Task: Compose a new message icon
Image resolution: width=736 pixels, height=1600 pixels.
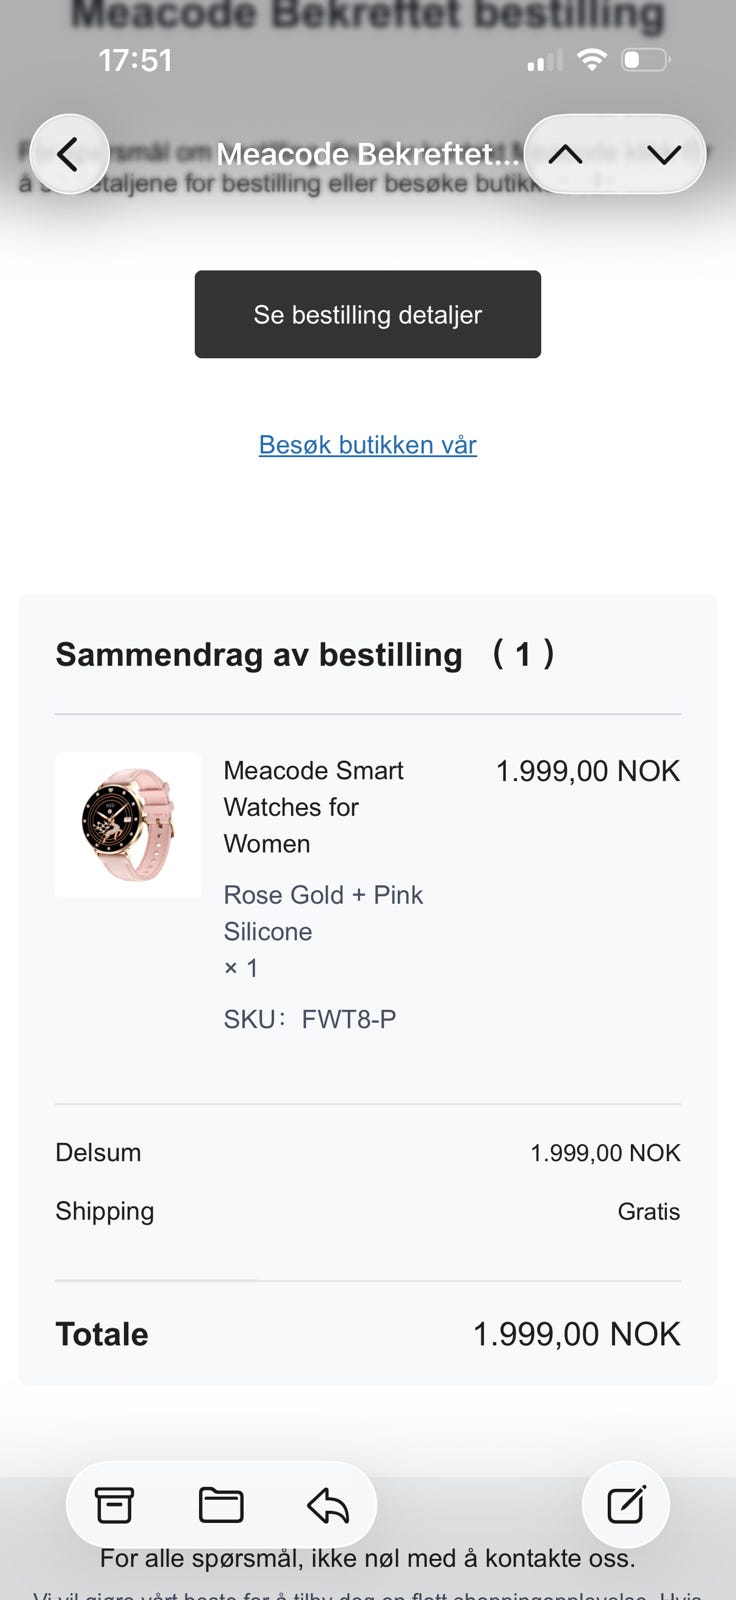Action: [626, 1504]
